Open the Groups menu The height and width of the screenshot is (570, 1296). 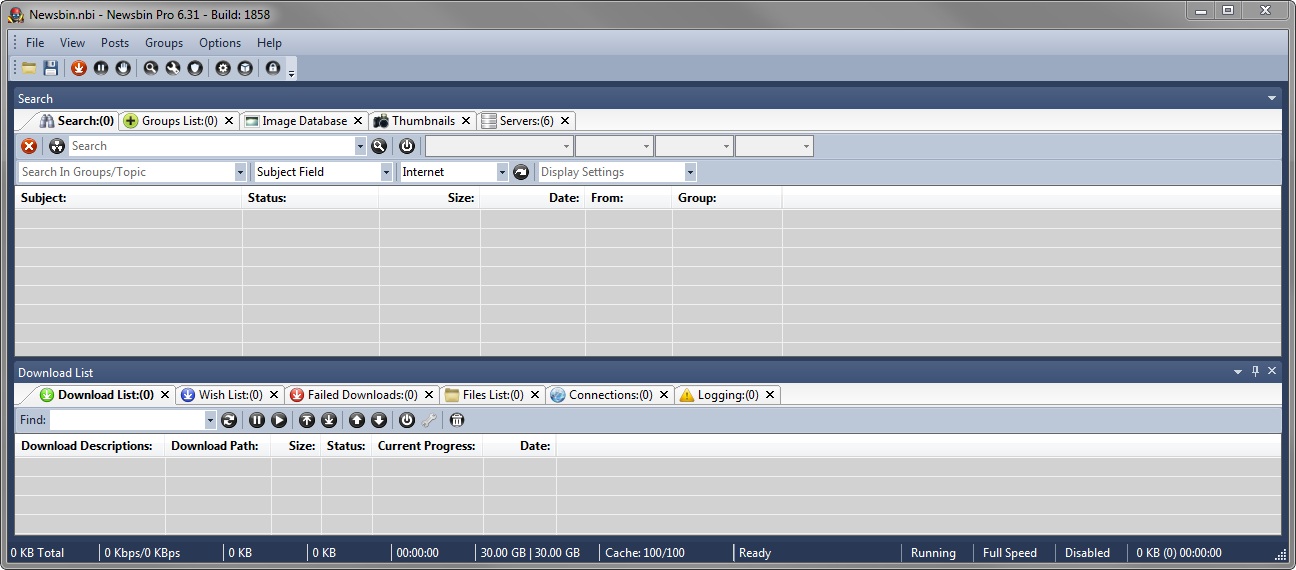point(164,43)
